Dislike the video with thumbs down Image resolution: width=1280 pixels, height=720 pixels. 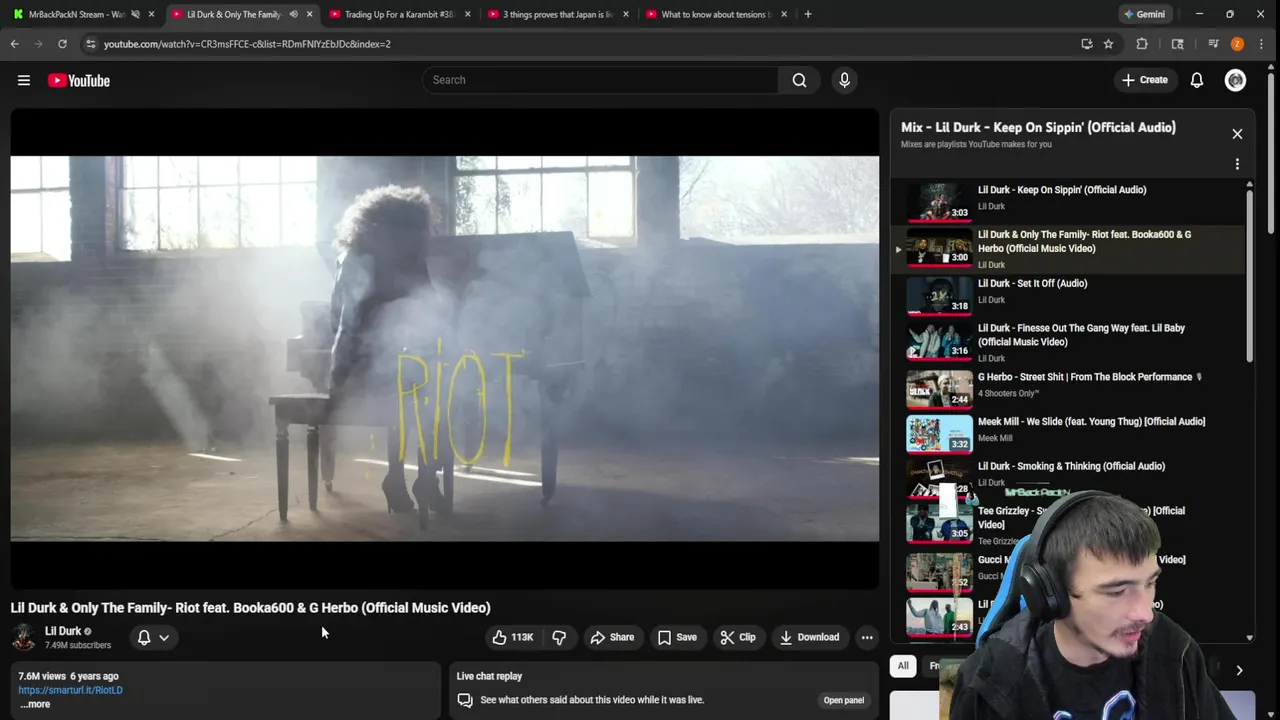tap(559, 637)
